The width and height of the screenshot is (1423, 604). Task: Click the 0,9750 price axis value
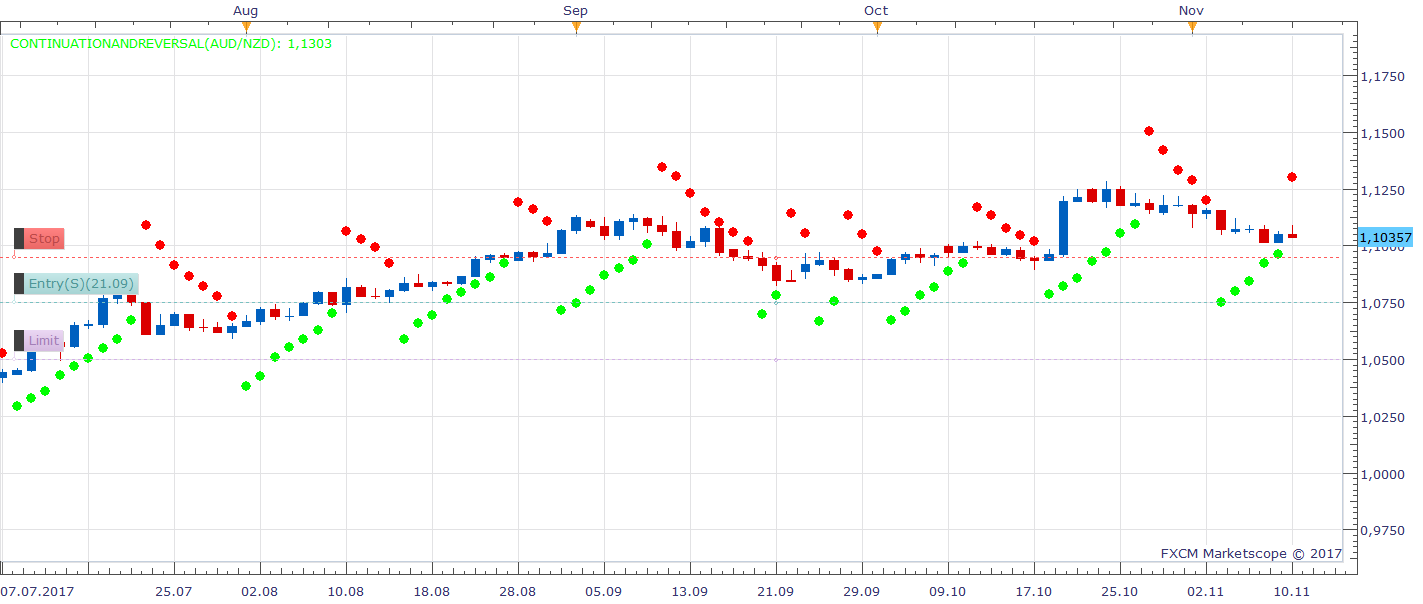1381,532
